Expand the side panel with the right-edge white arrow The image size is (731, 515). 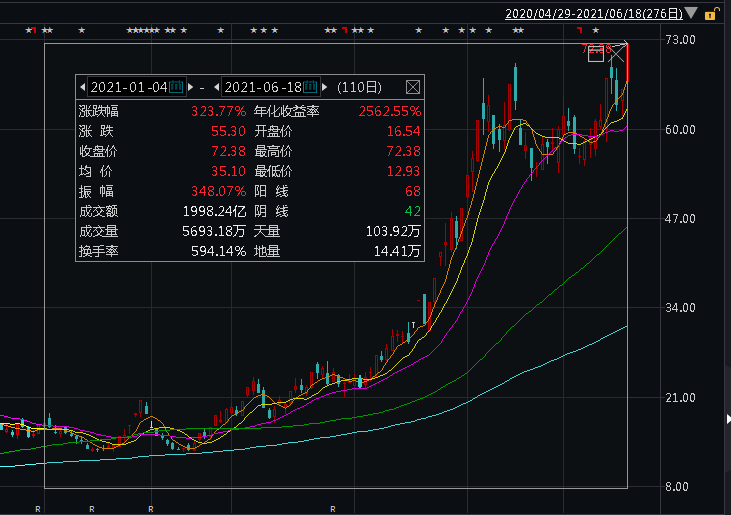tap(728, 419)
